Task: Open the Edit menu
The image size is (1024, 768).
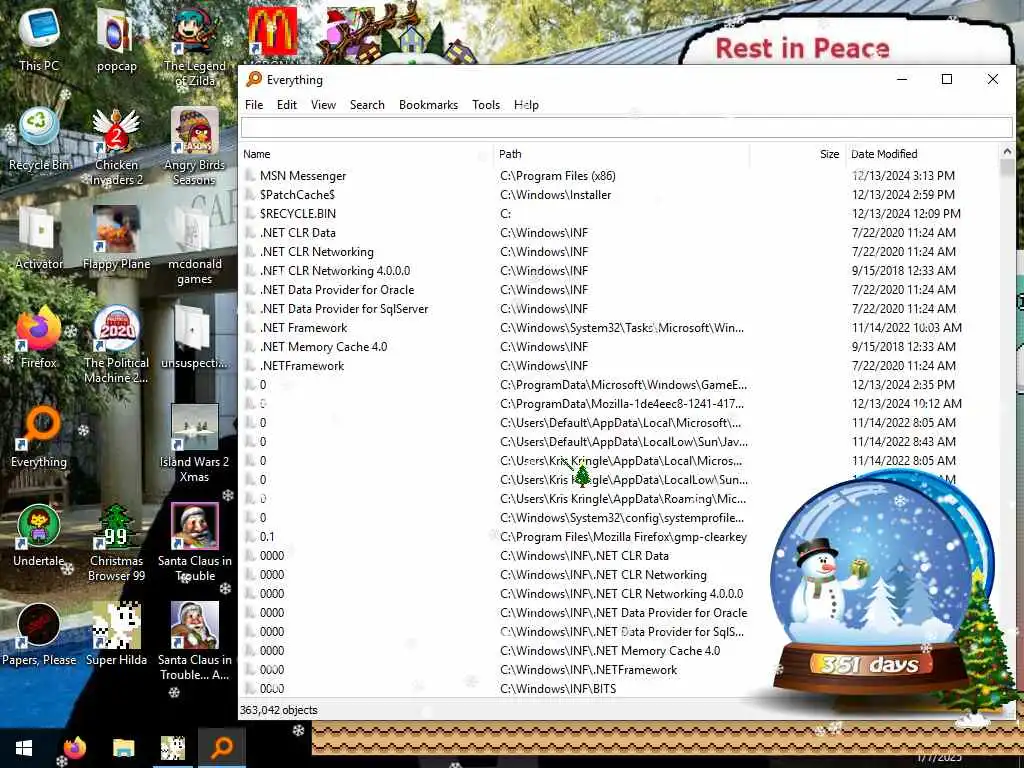Action: point(287,105)
